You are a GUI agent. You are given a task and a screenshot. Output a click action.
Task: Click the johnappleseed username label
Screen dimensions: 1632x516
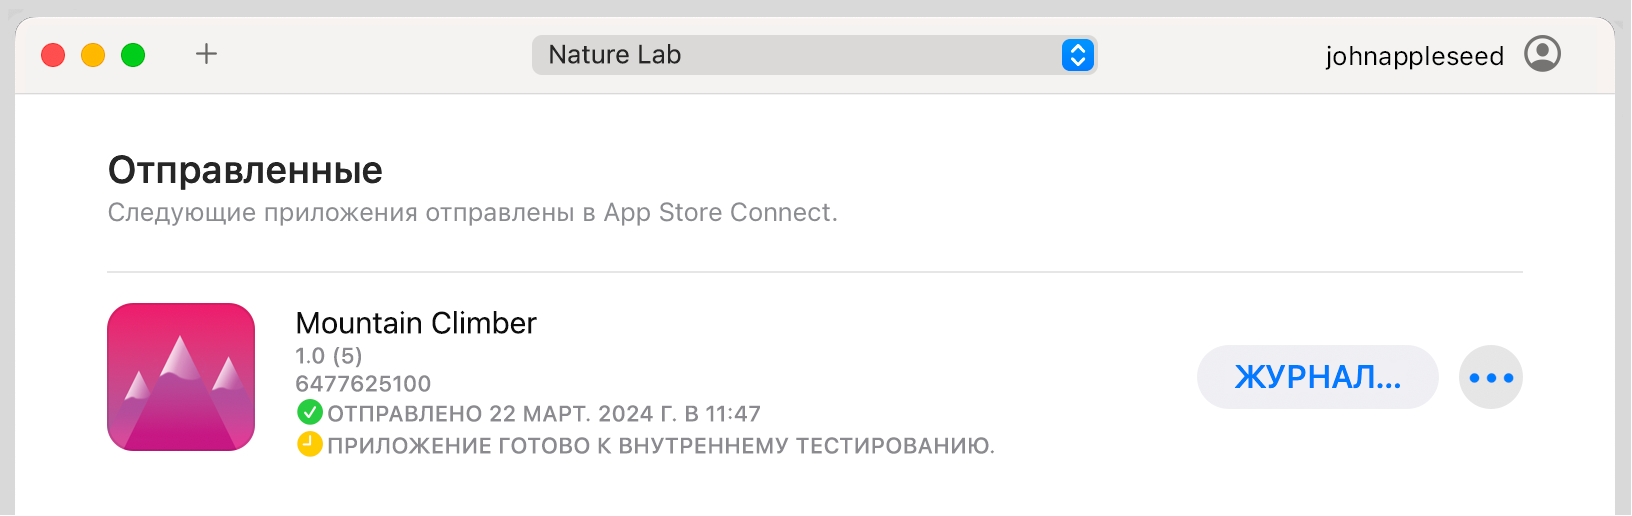click(x=1414, y=56)
